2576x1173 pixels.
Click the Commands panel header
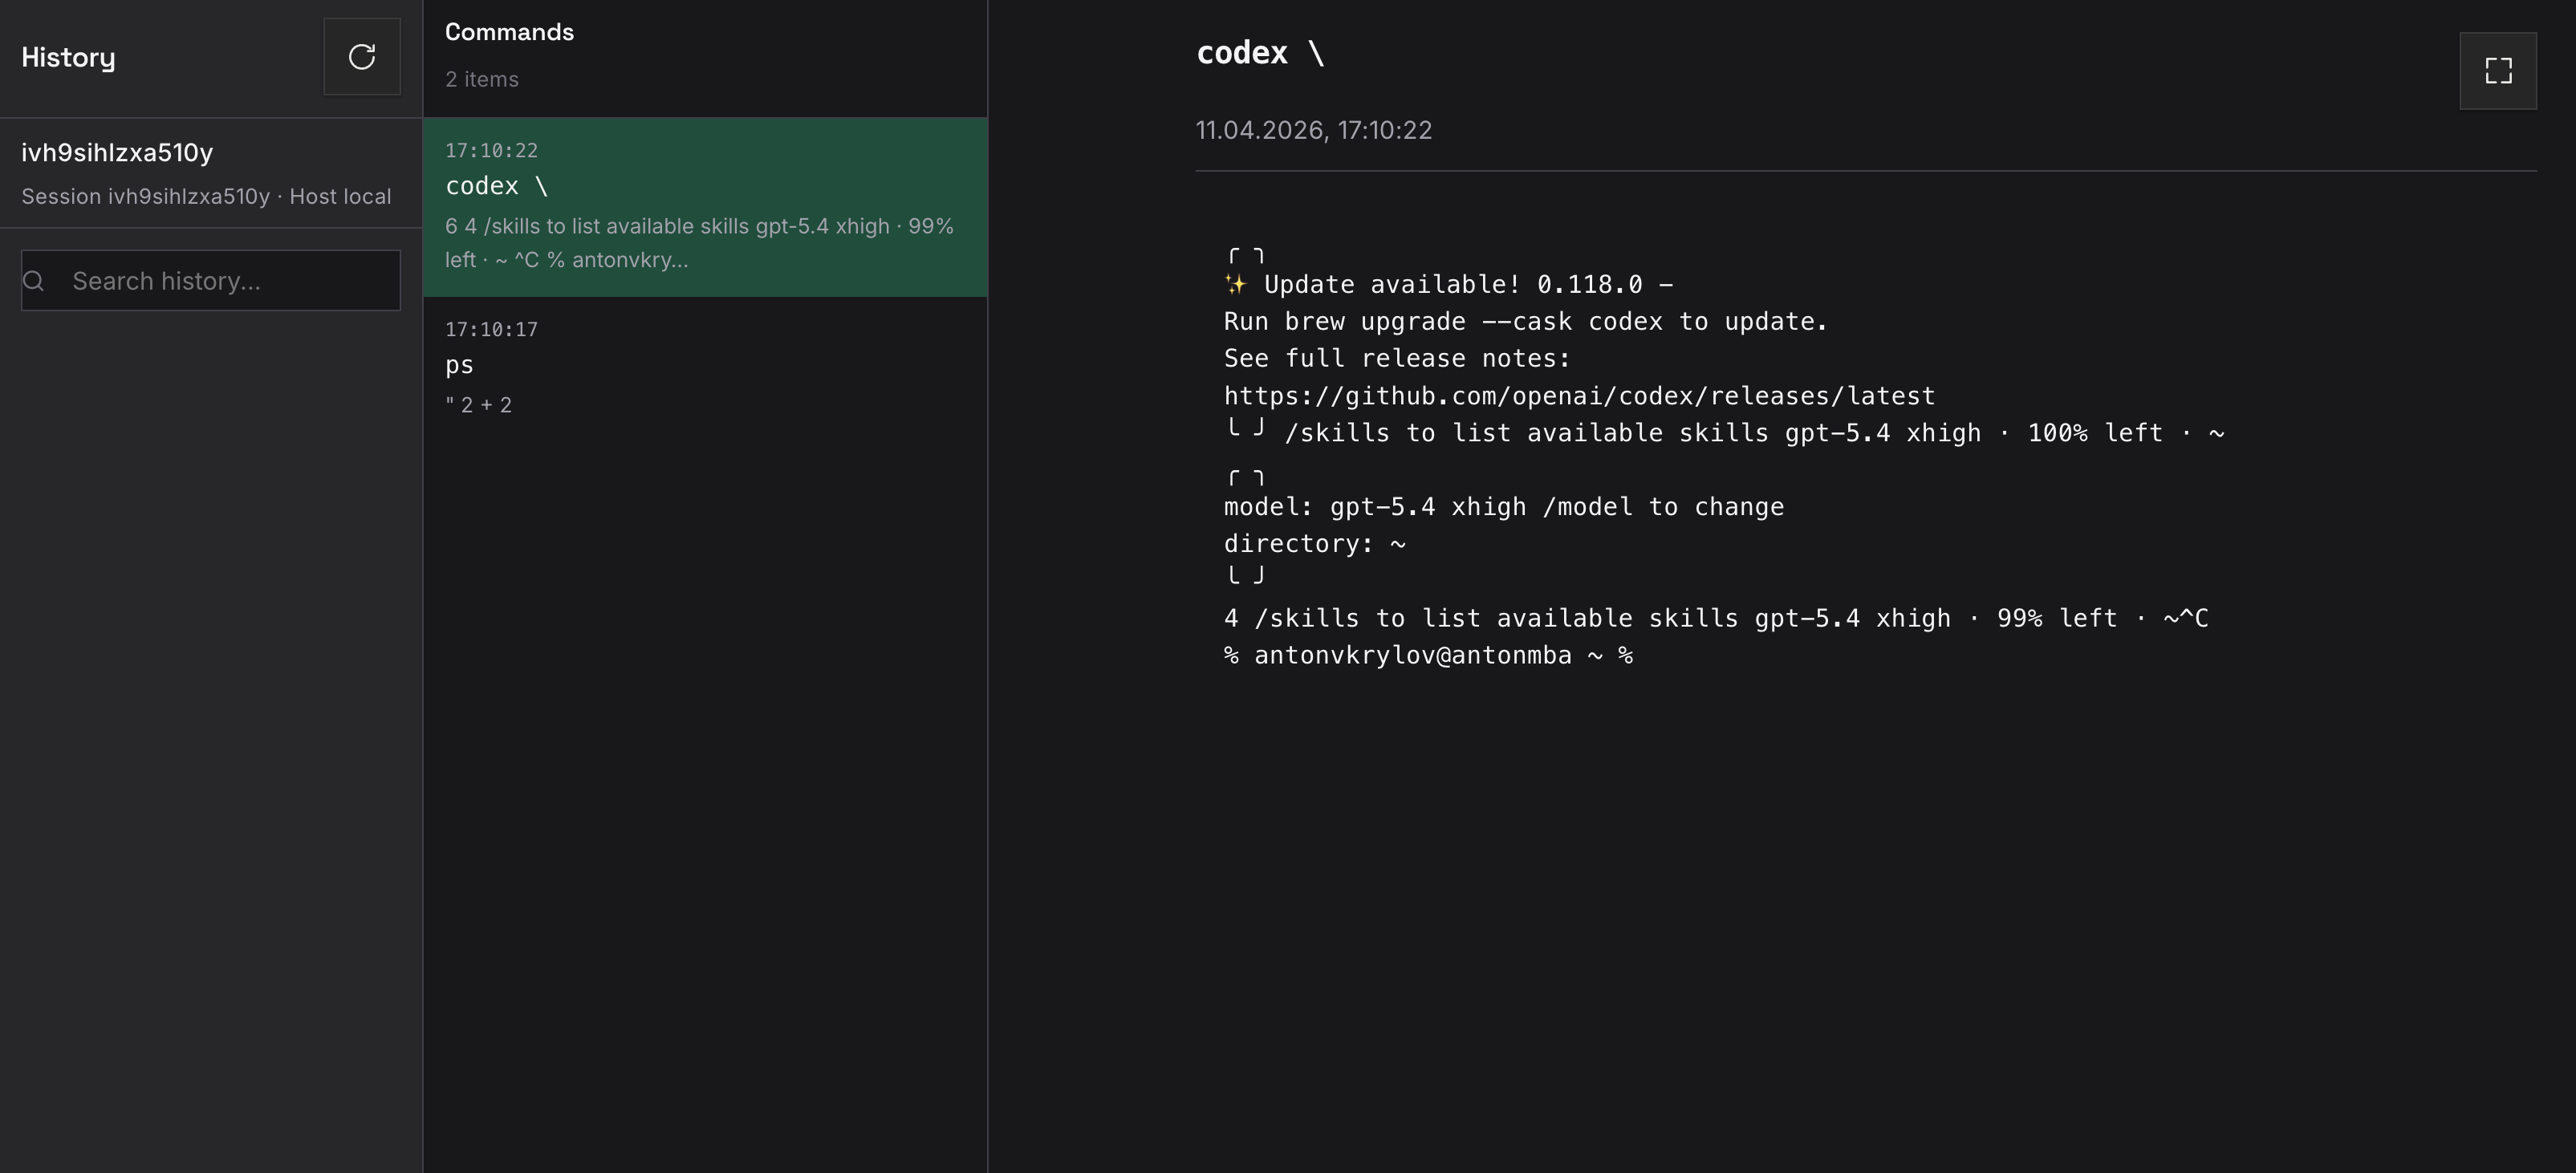509,31
